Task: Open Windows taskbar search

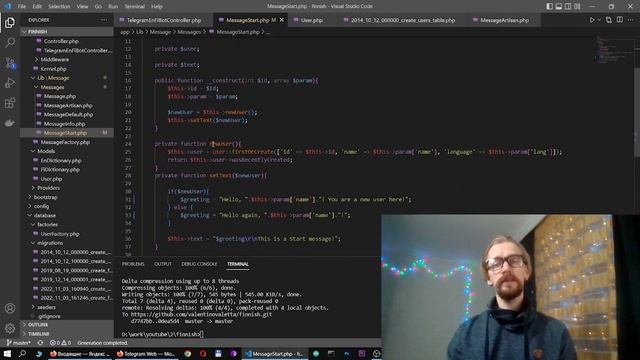Action: coord(22,353)
